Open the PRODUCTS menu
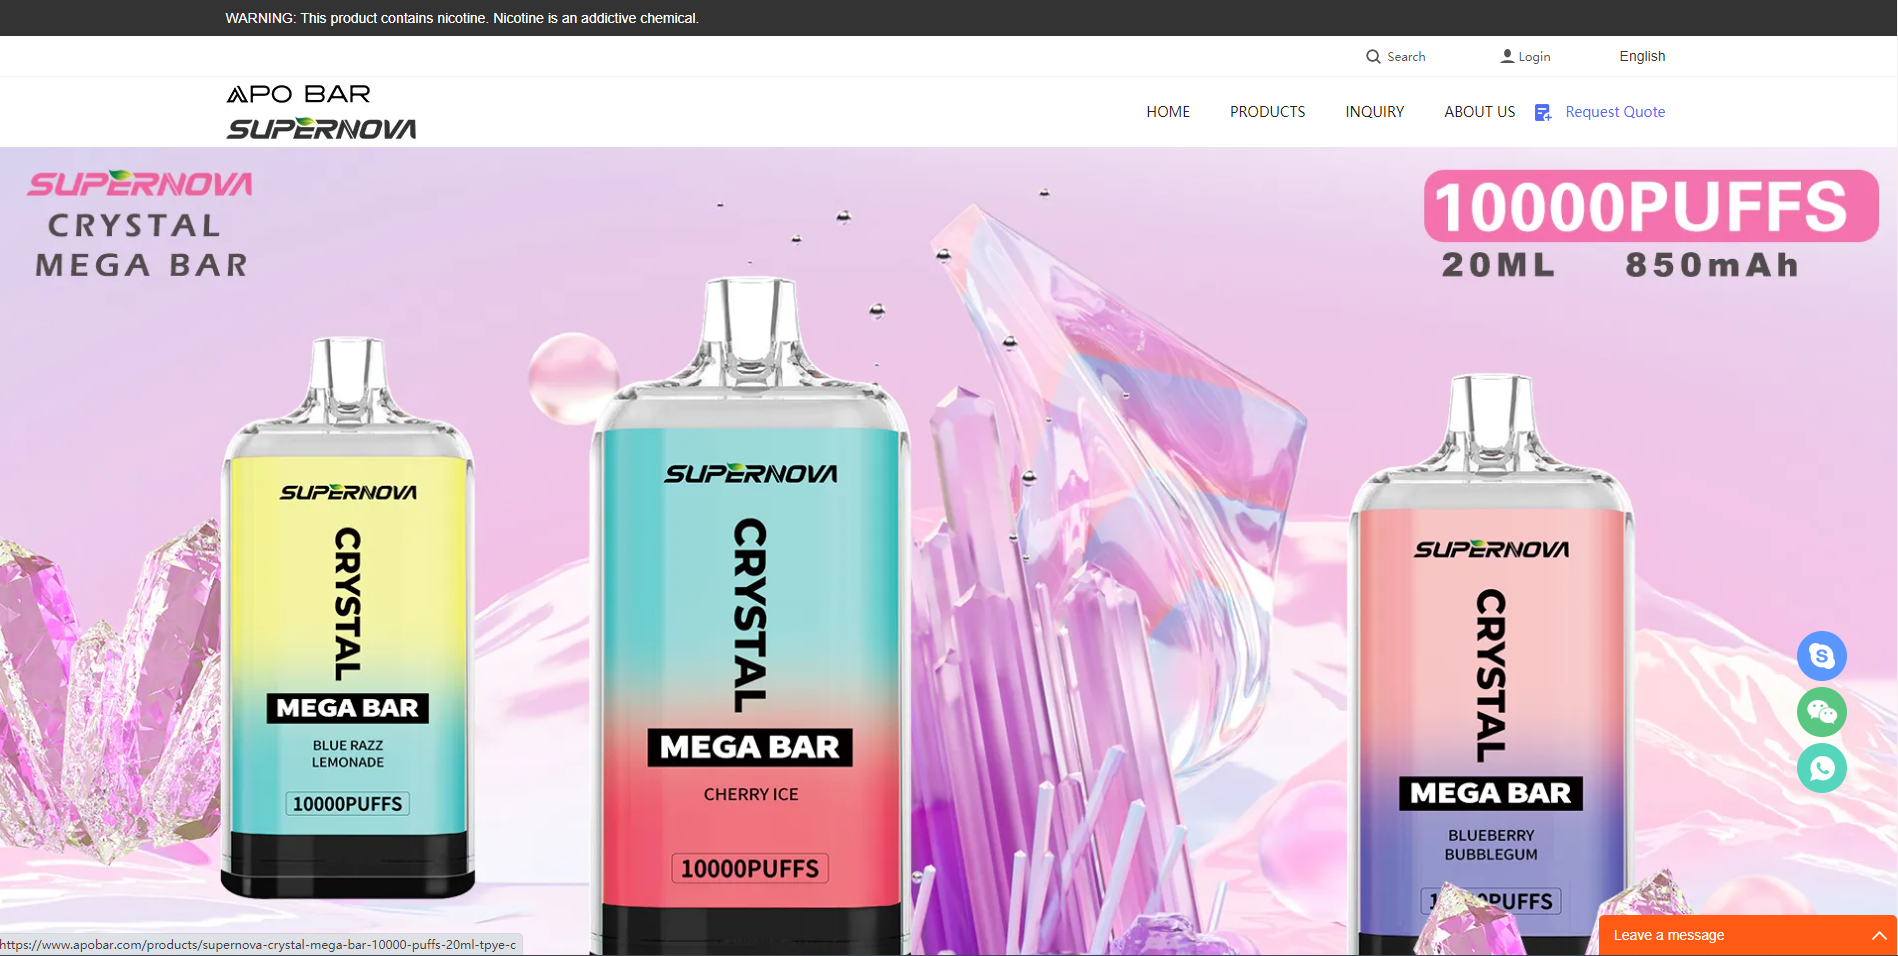 (1267, 112)
